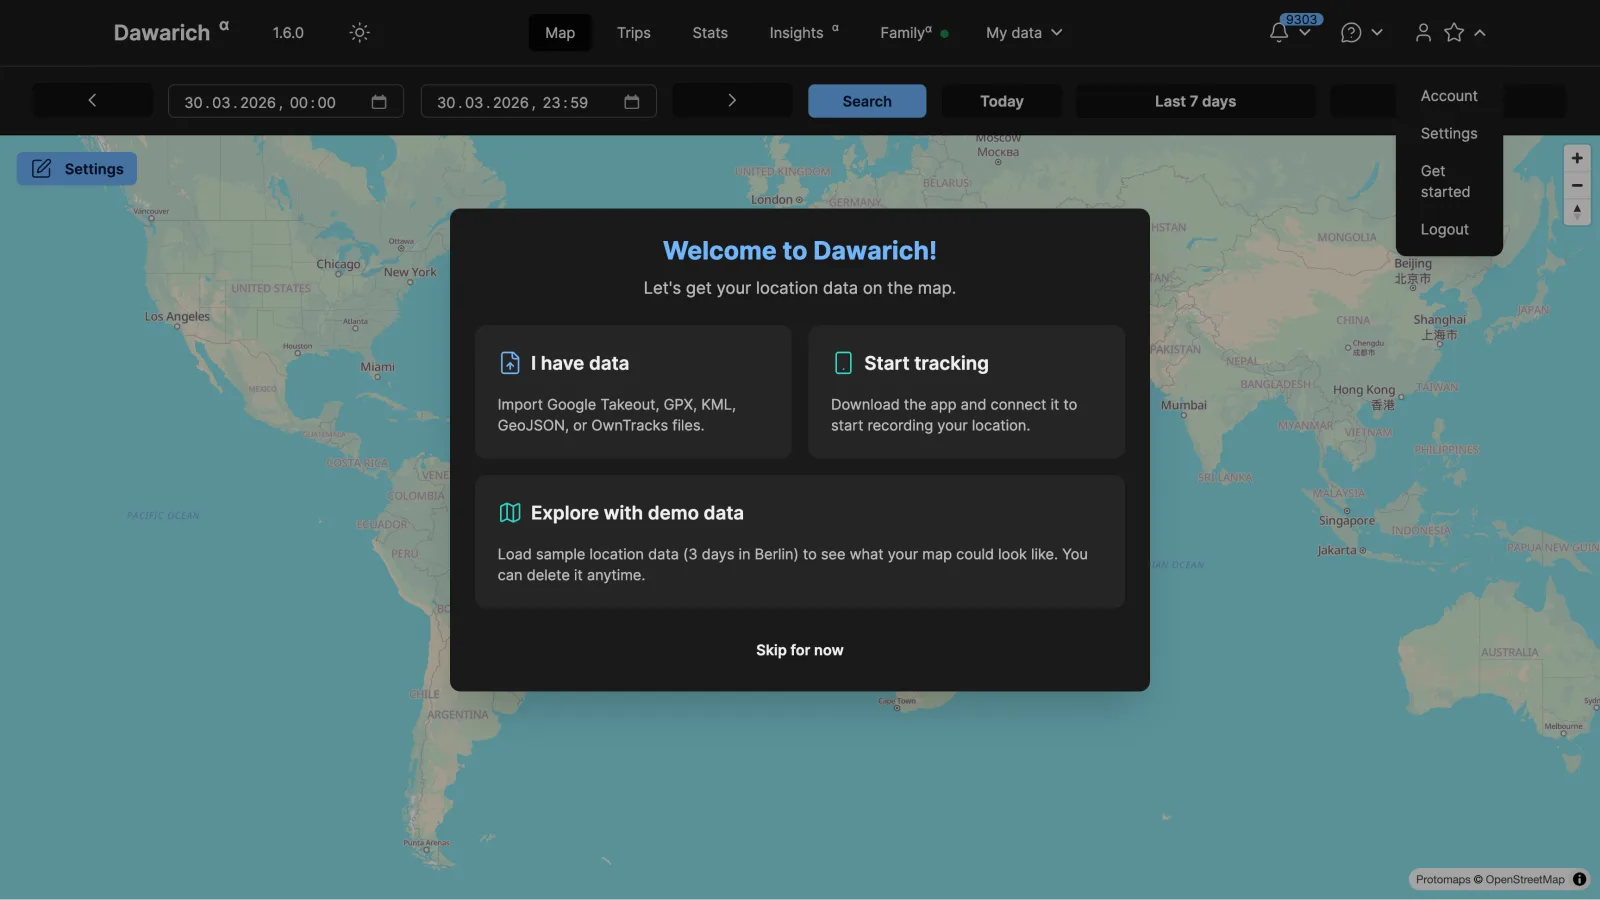This screenshot has height=900, width=1600.
Task: Choose Get started in user menu
Action: coord(1445,181)
